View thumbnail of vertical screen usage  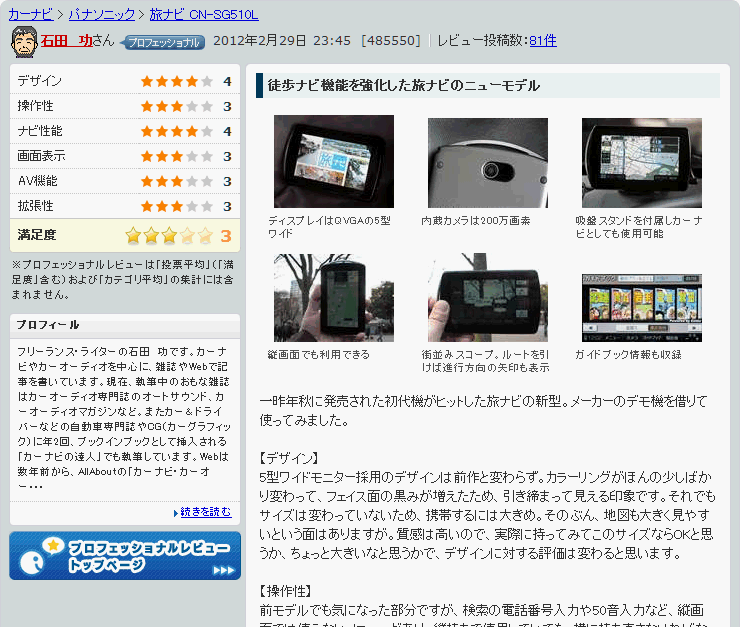tap(334, 298)
